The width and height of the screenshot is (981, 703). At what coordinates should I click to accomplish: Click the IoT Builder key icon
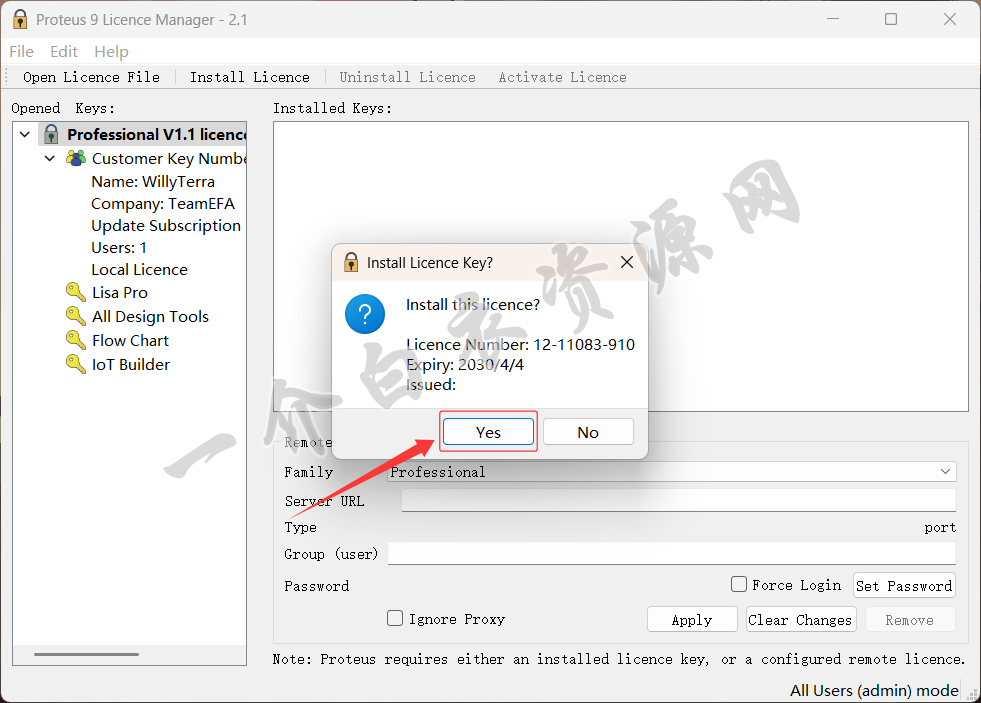pyautogui.click(x=76, y=364)
